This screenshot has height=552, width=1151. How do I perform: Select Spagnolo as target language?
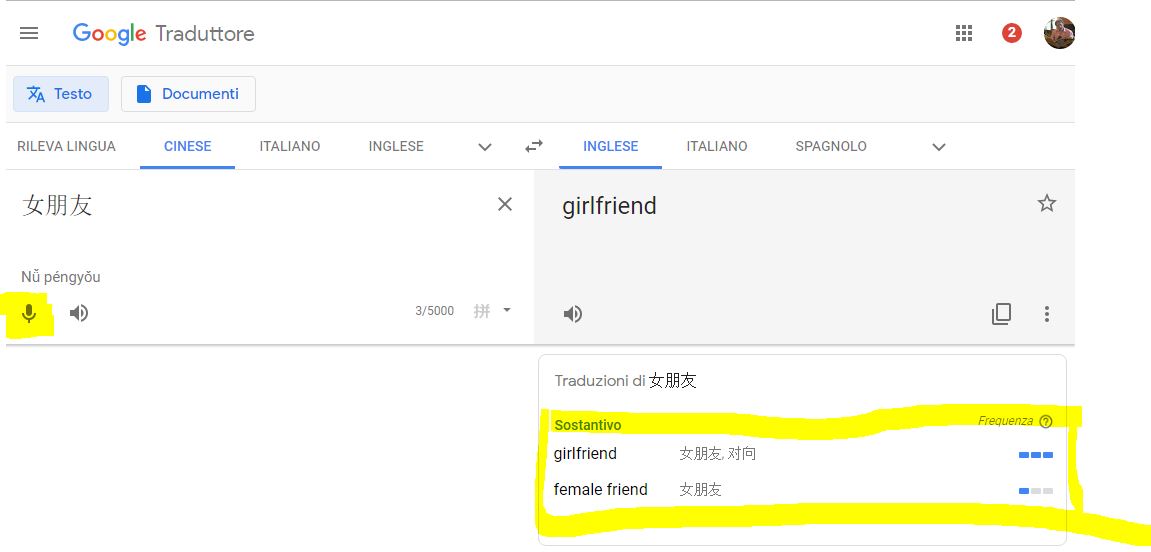click(x=831, y=146)
